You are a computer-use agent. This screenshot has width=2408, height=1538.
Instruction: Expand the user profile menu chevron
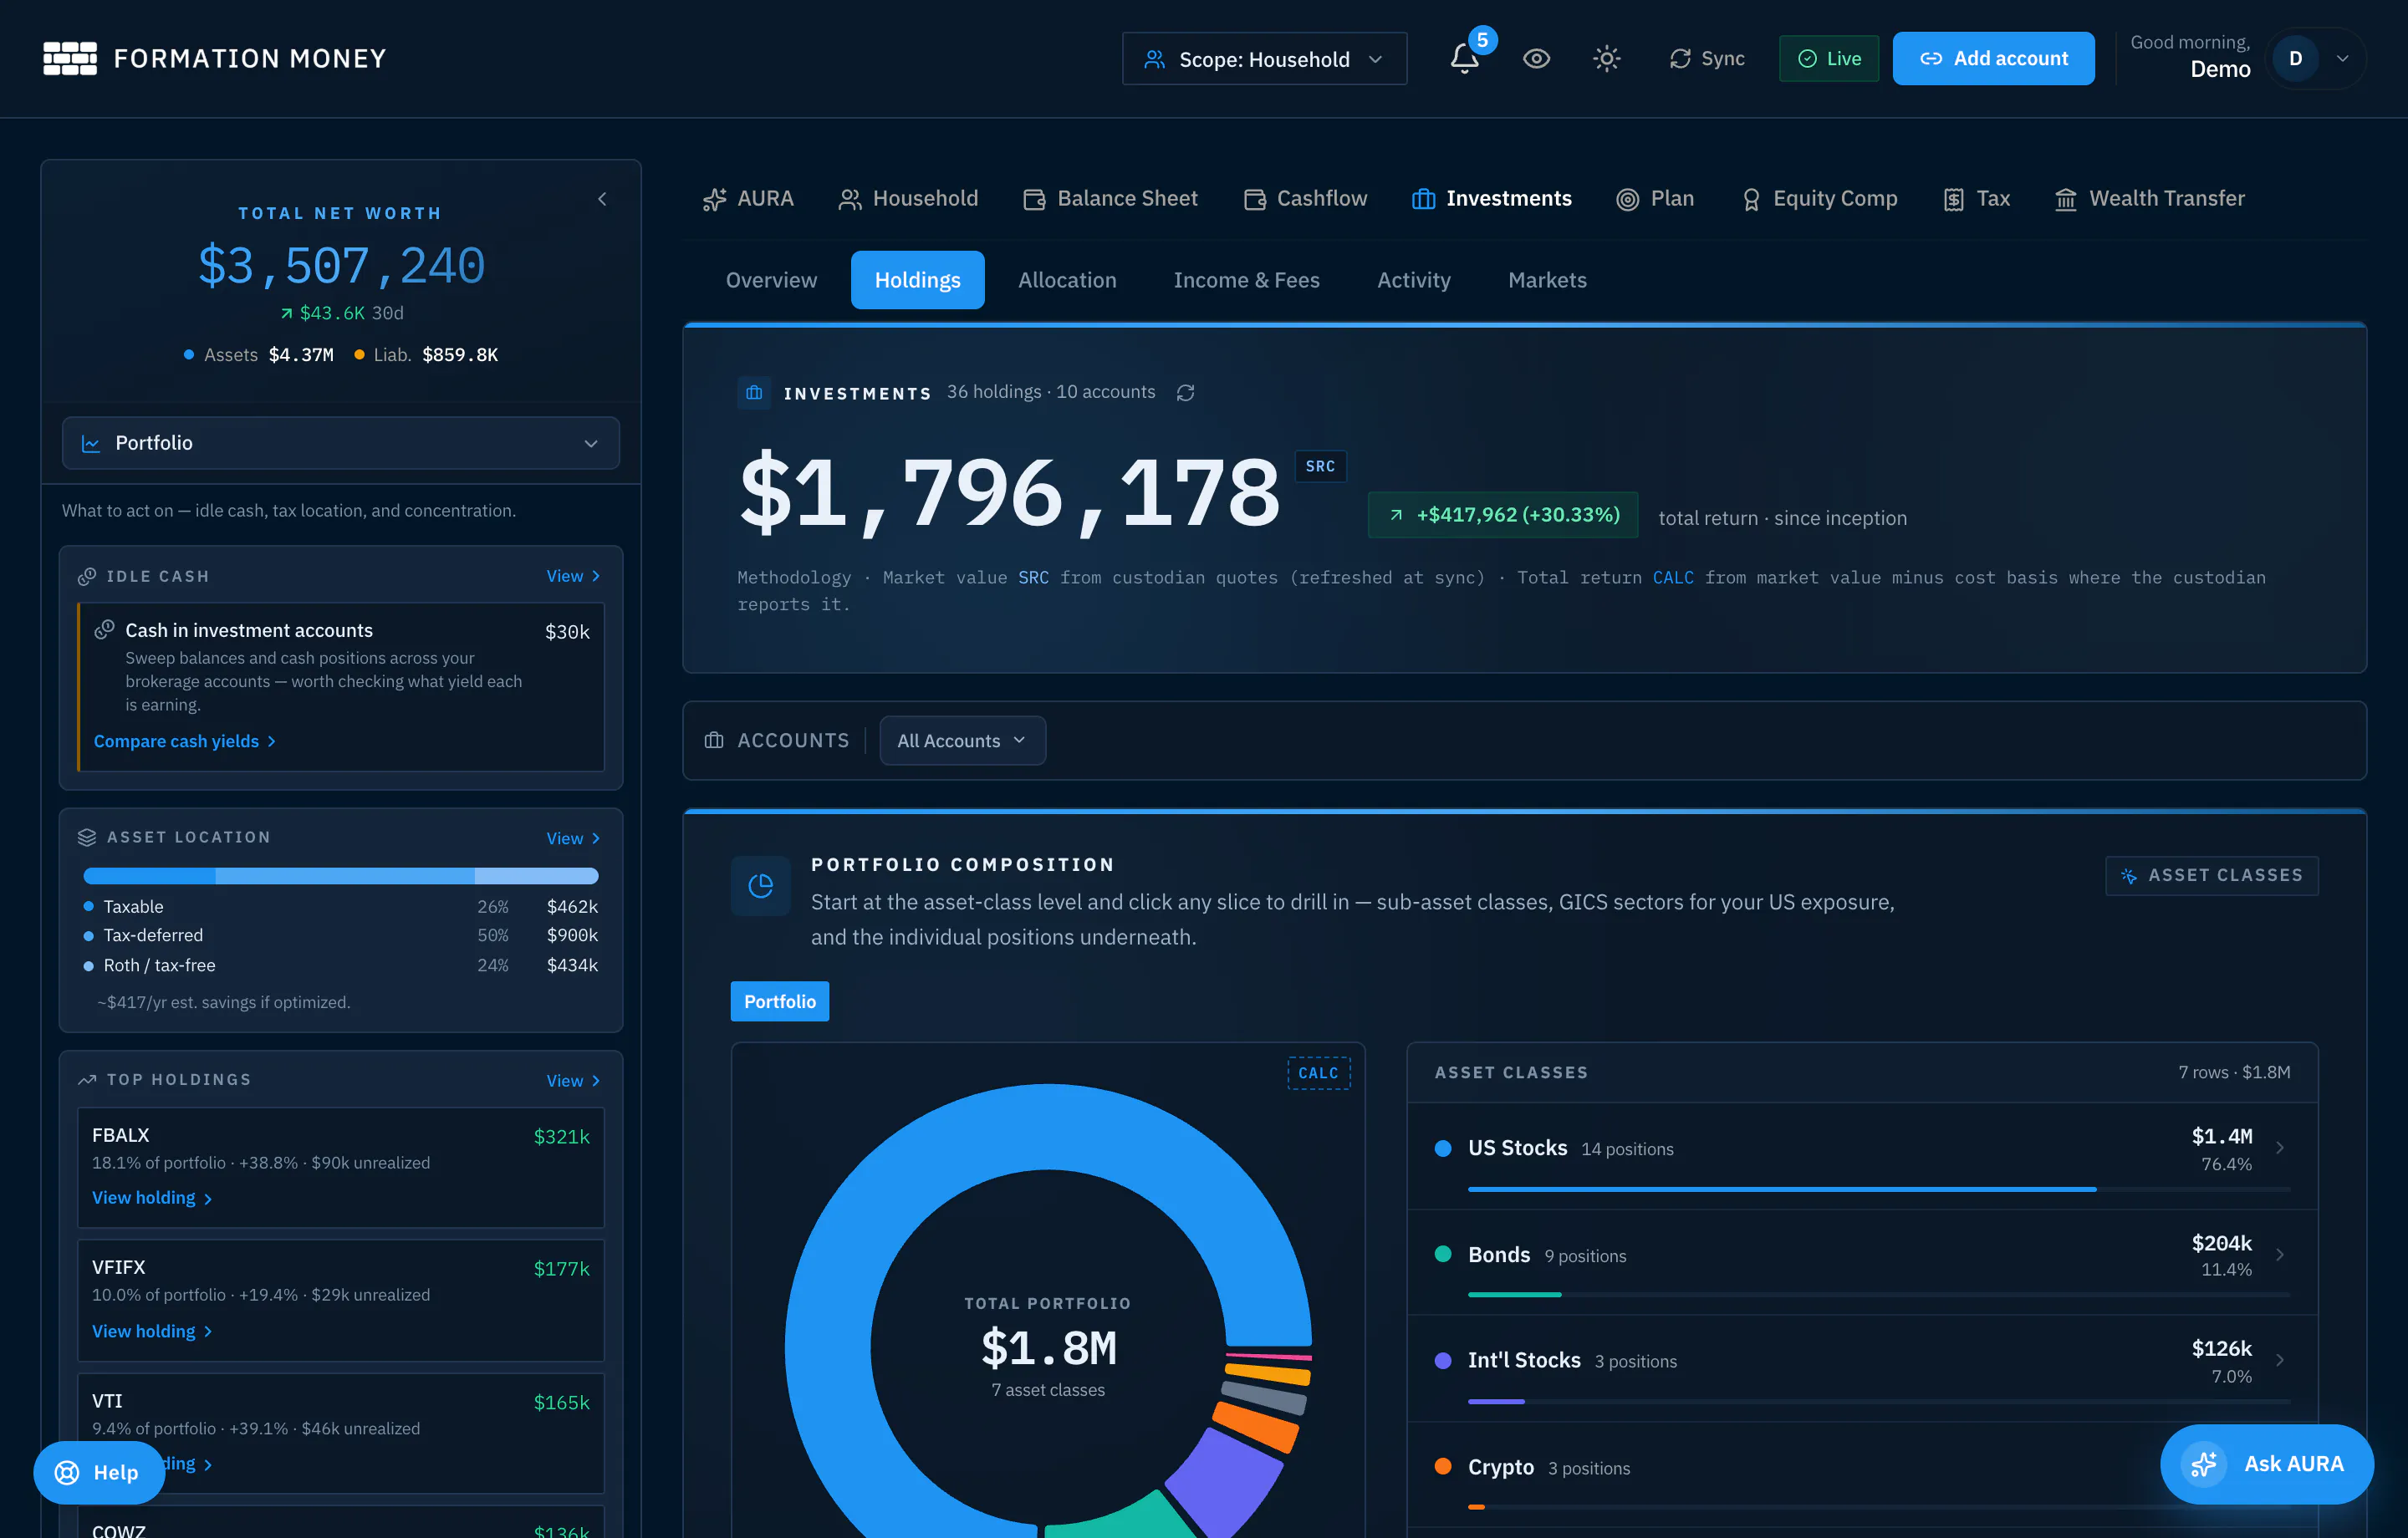2342,58
